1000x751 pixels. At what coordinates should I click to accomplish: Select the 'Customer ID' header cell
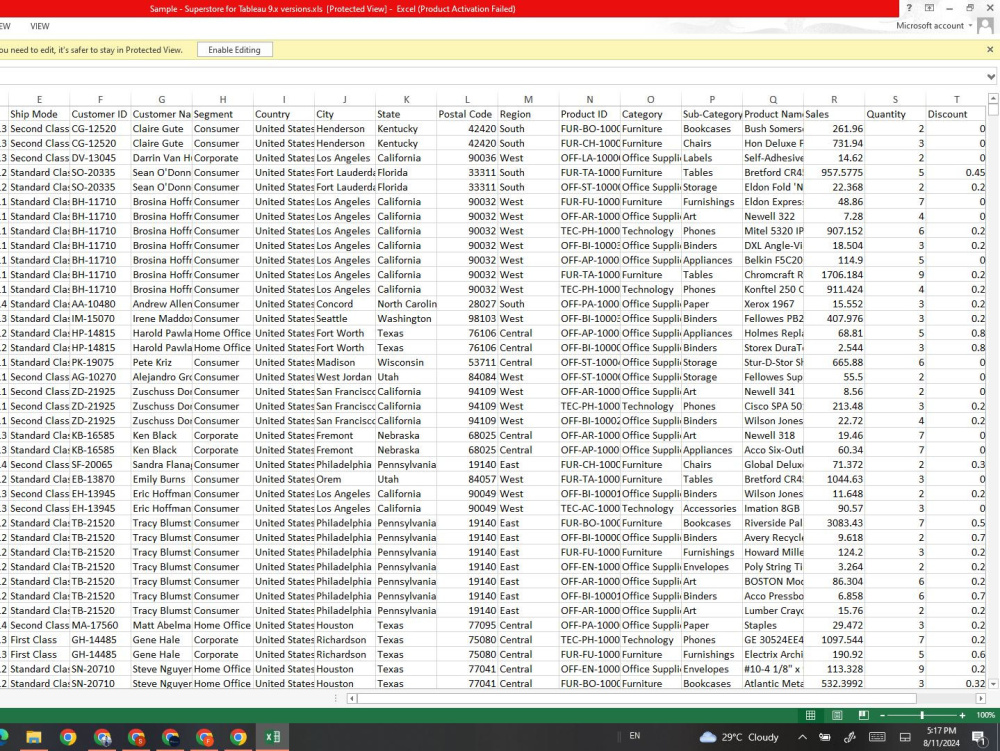click(x=100, y=114)
